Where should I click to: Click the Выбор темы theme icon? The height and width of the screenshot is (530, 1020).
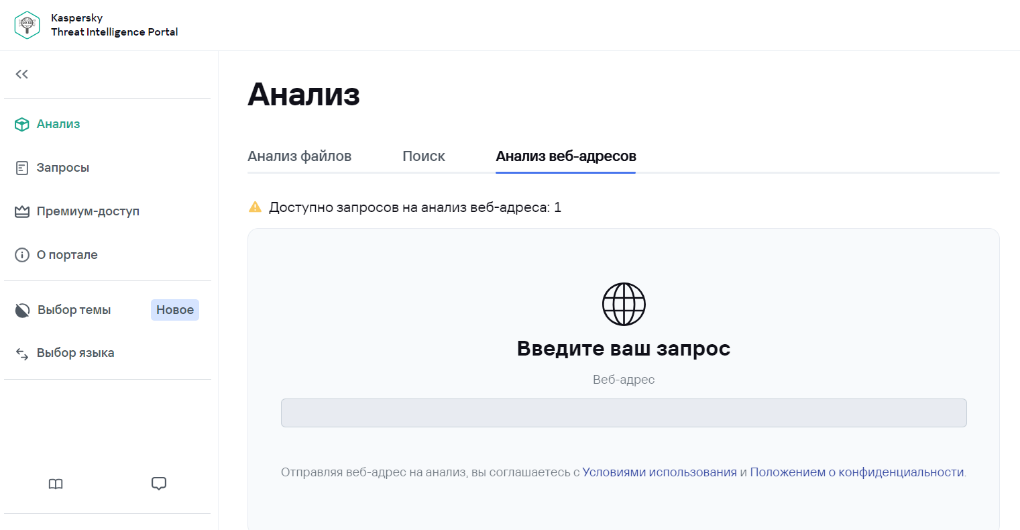(x=22, y=310)
